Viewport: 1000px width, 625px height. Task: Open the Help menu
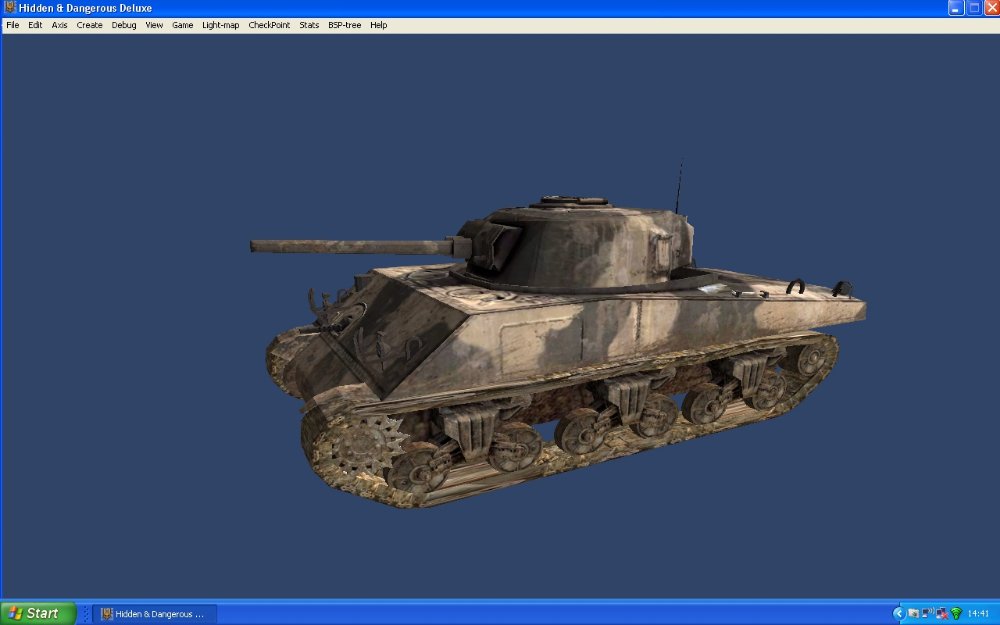pyautogui.click(x=378, y=25)
